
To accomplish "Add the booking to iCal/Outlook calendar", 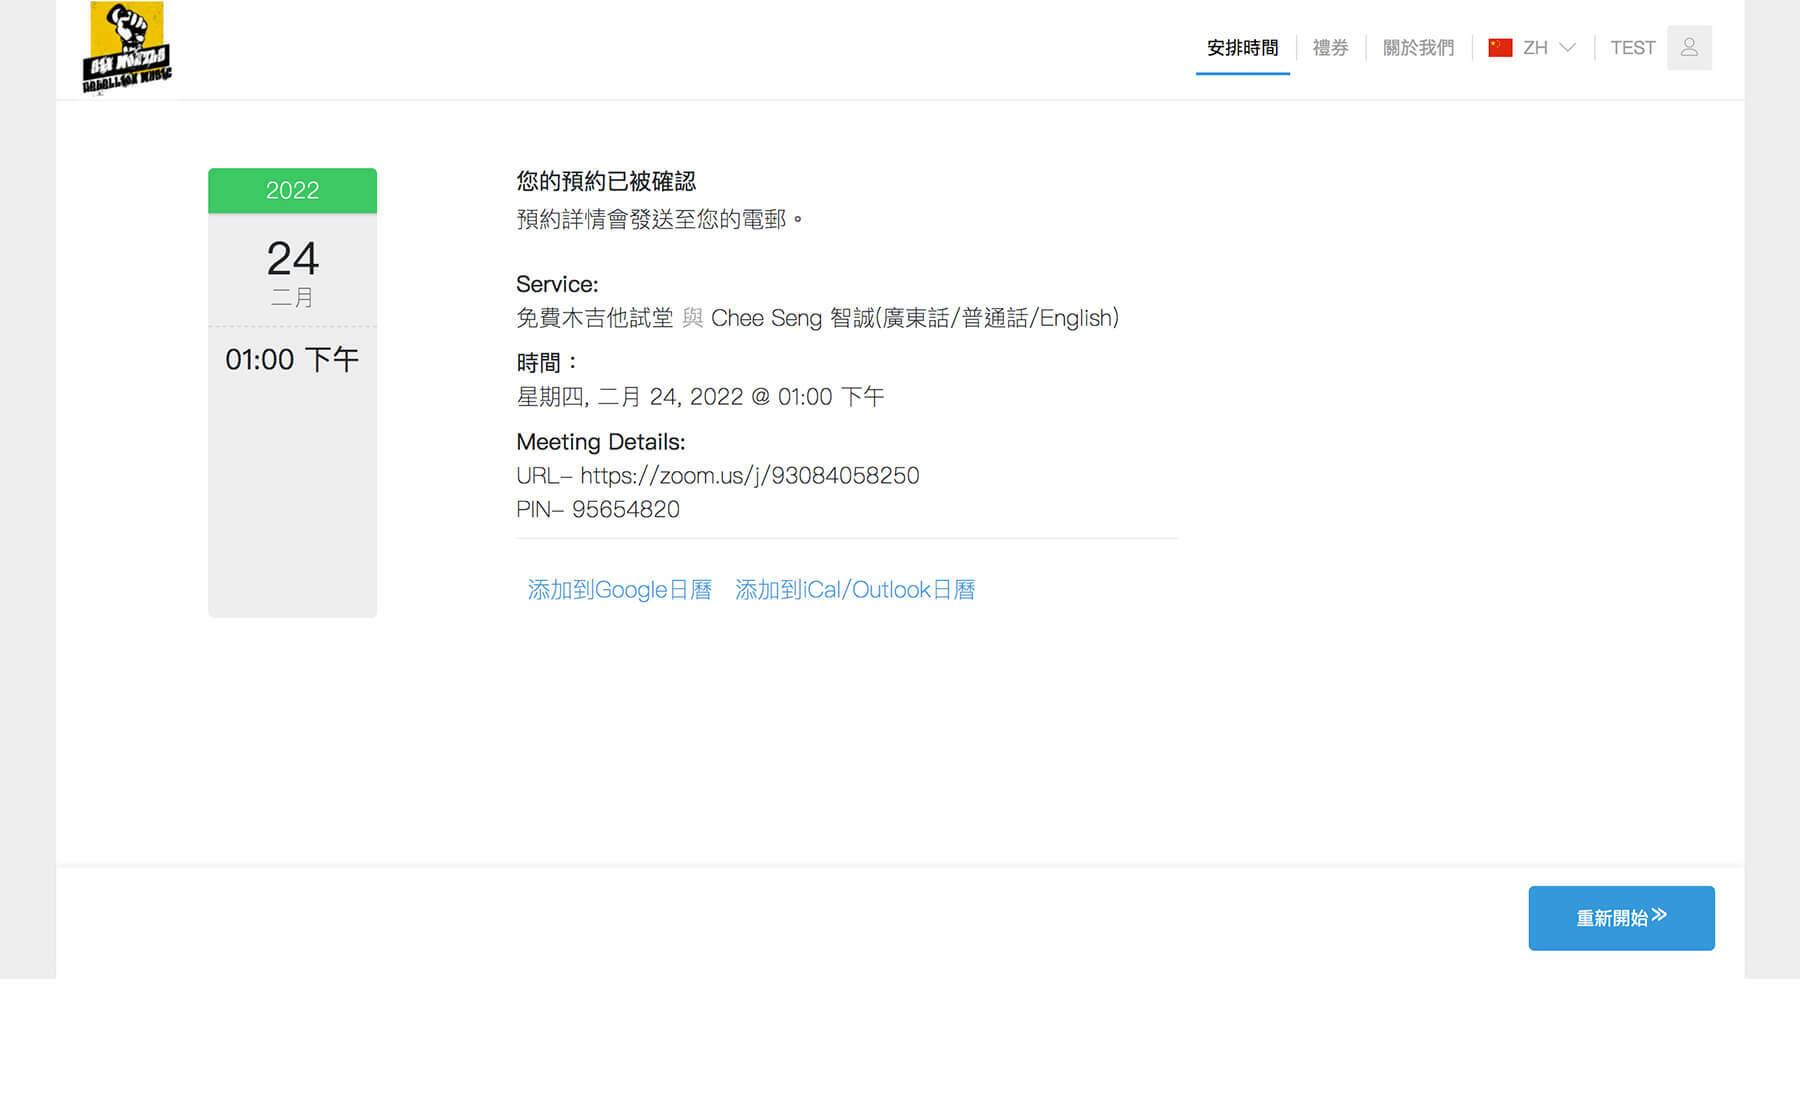I will point(855,590).
